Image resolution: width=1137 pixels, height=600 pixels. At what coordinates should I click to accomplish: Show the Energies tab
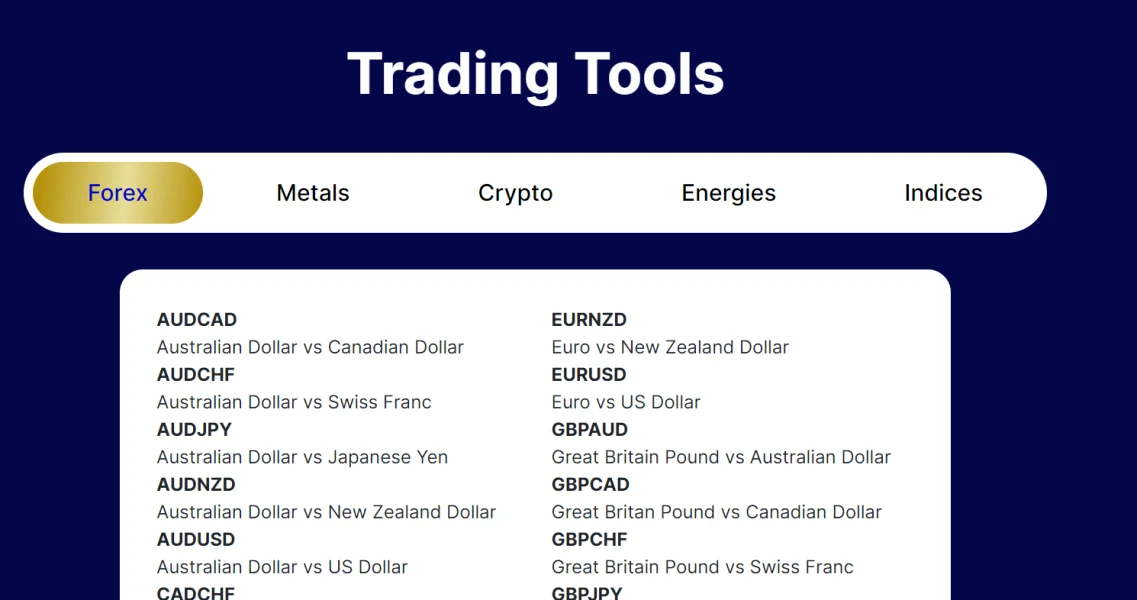point(728,193)
